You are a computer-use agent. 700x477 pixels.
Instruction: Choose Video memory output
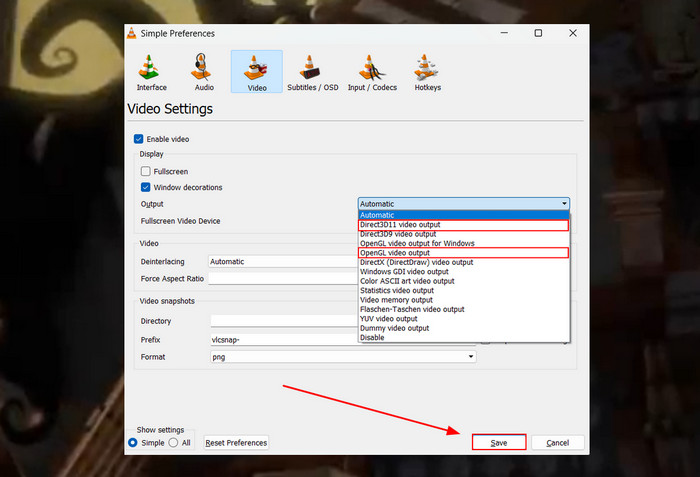click(x=463, y=300)
